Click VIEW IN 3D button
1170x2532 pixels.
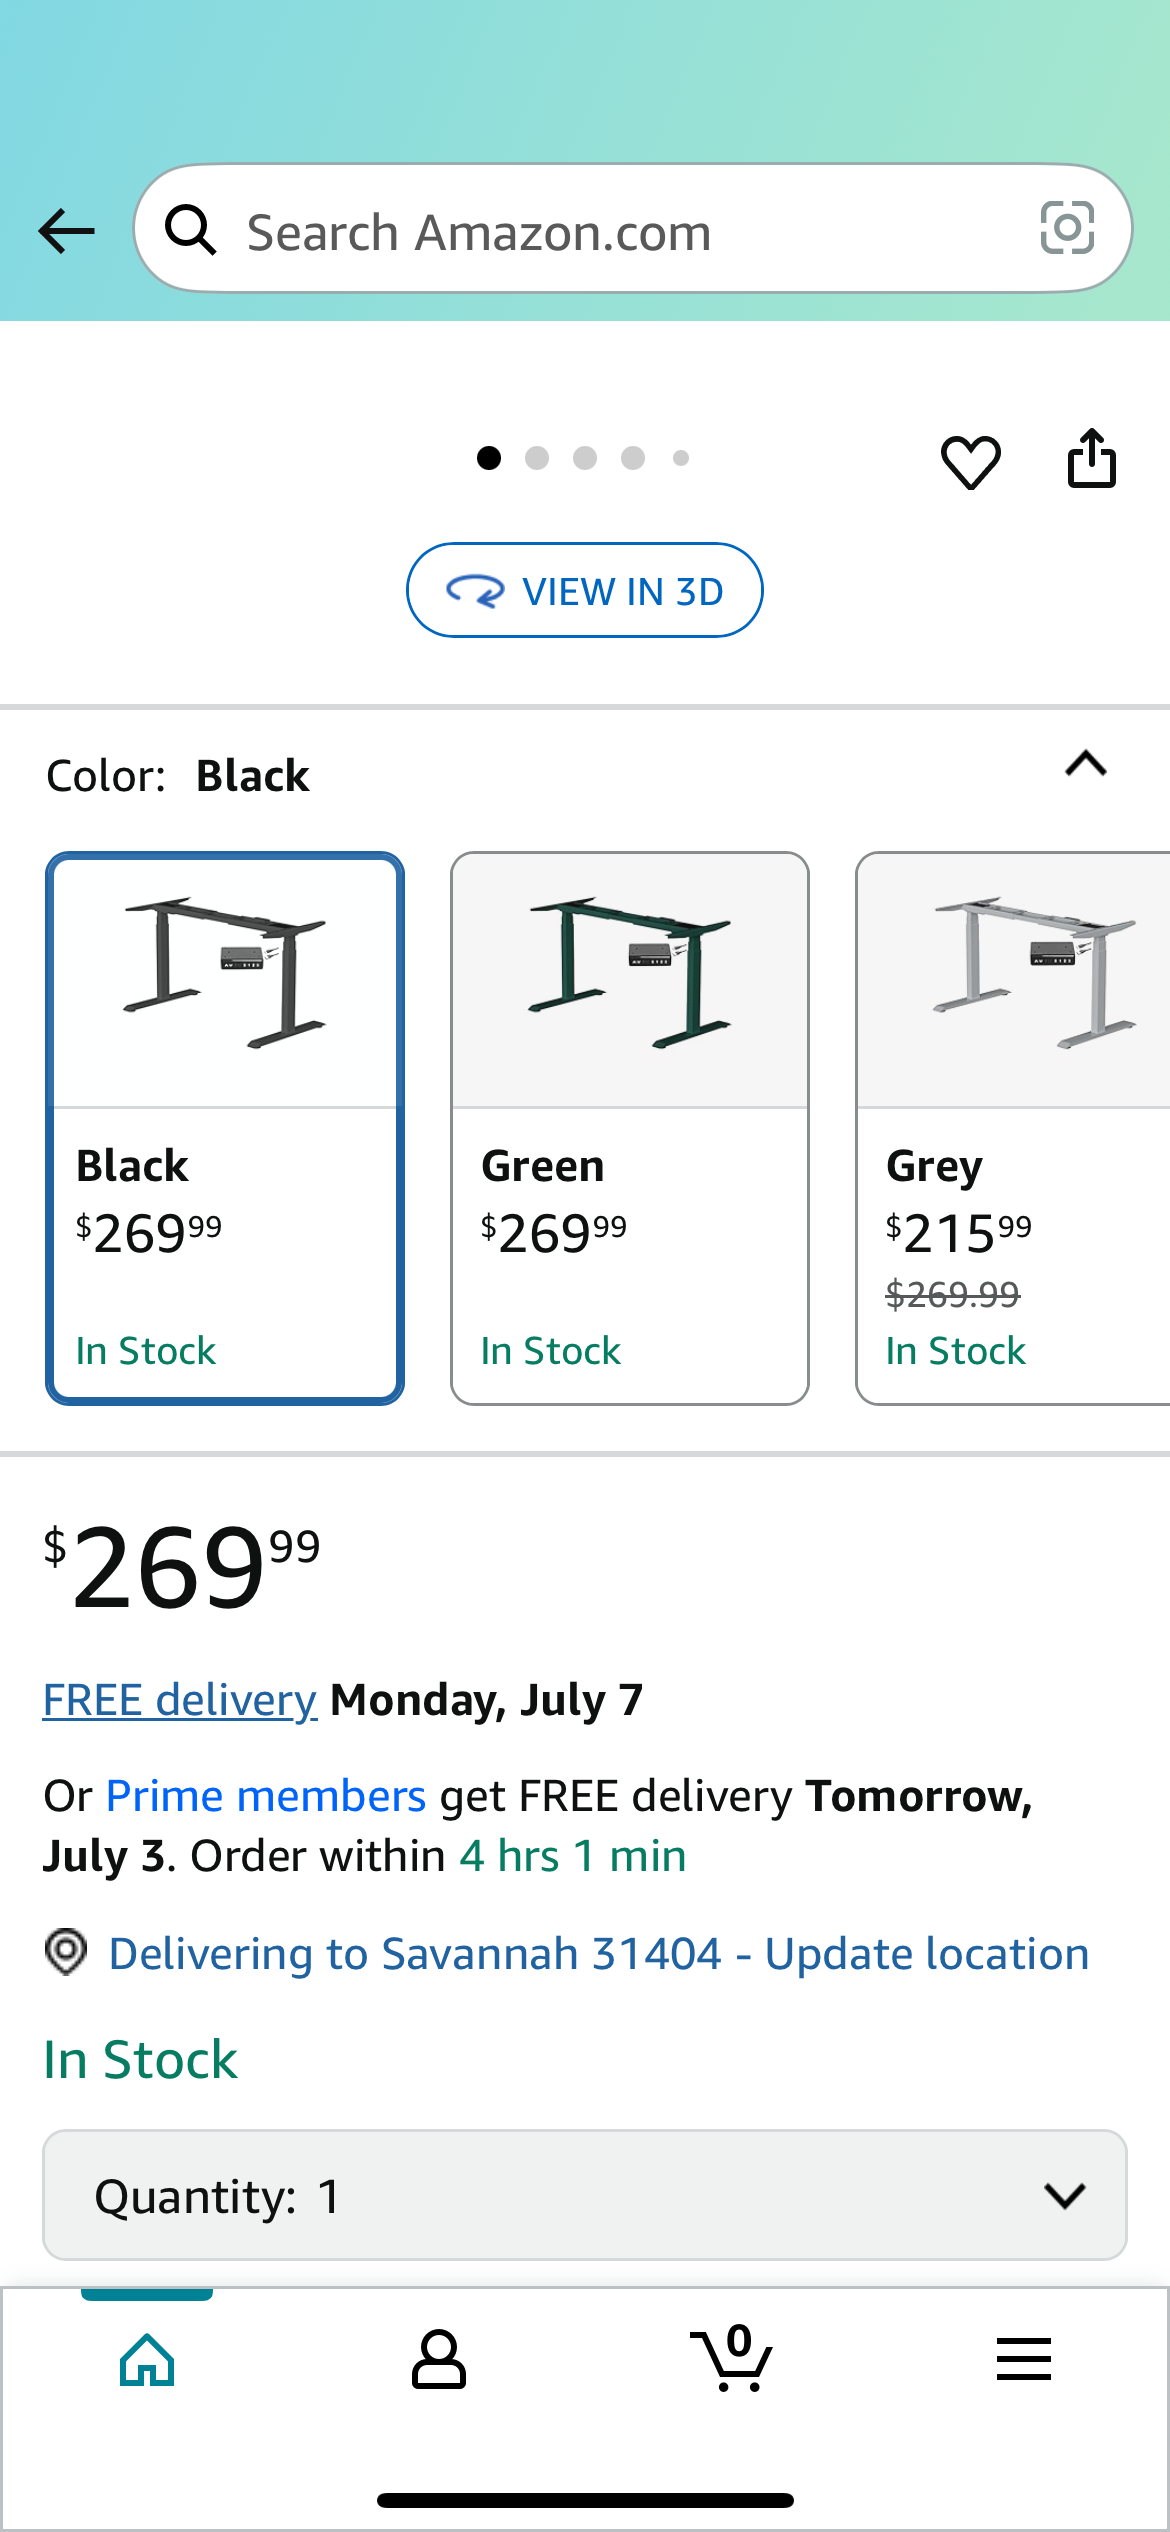pos(585,591)
